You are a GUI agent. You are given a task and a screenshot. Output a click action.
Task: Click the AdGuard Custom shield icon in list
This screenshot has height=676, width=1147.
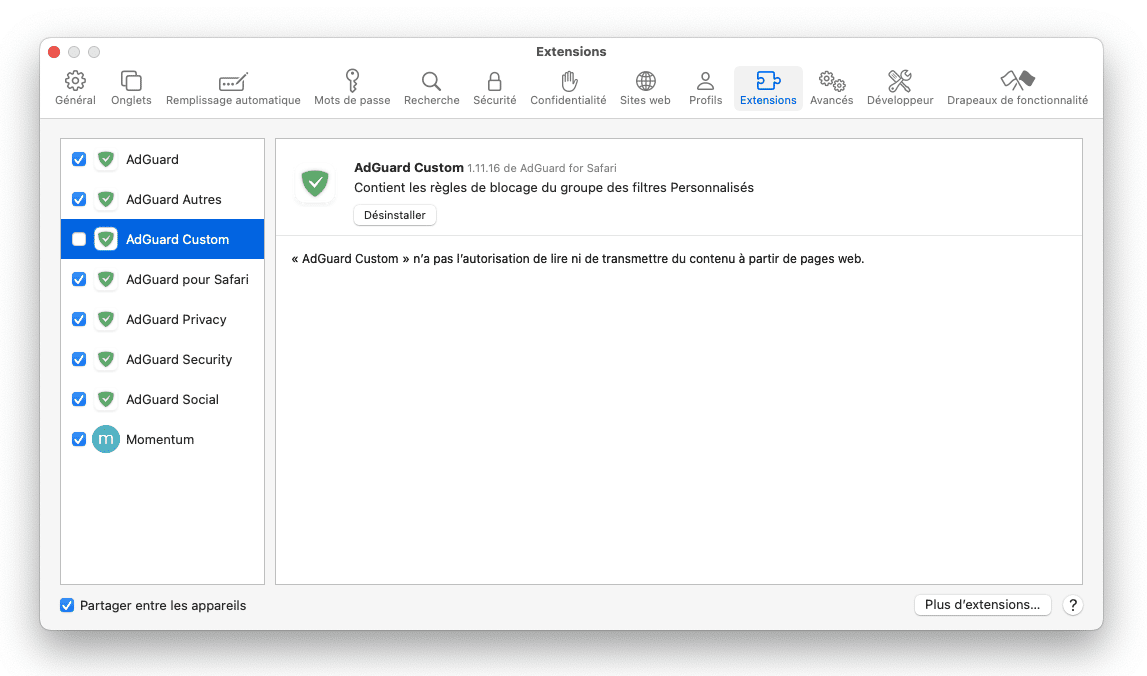106,239
